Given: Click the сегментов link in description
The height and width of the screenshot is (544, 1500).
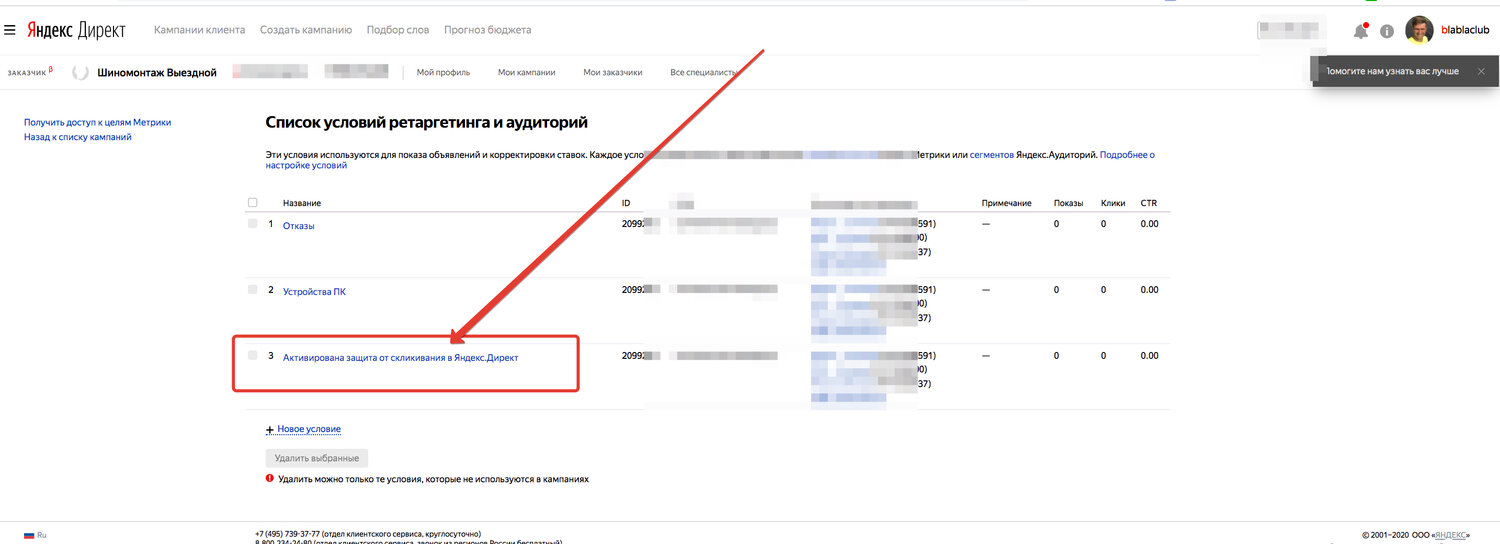Looking at the screenshot, I should coord(992,155).
